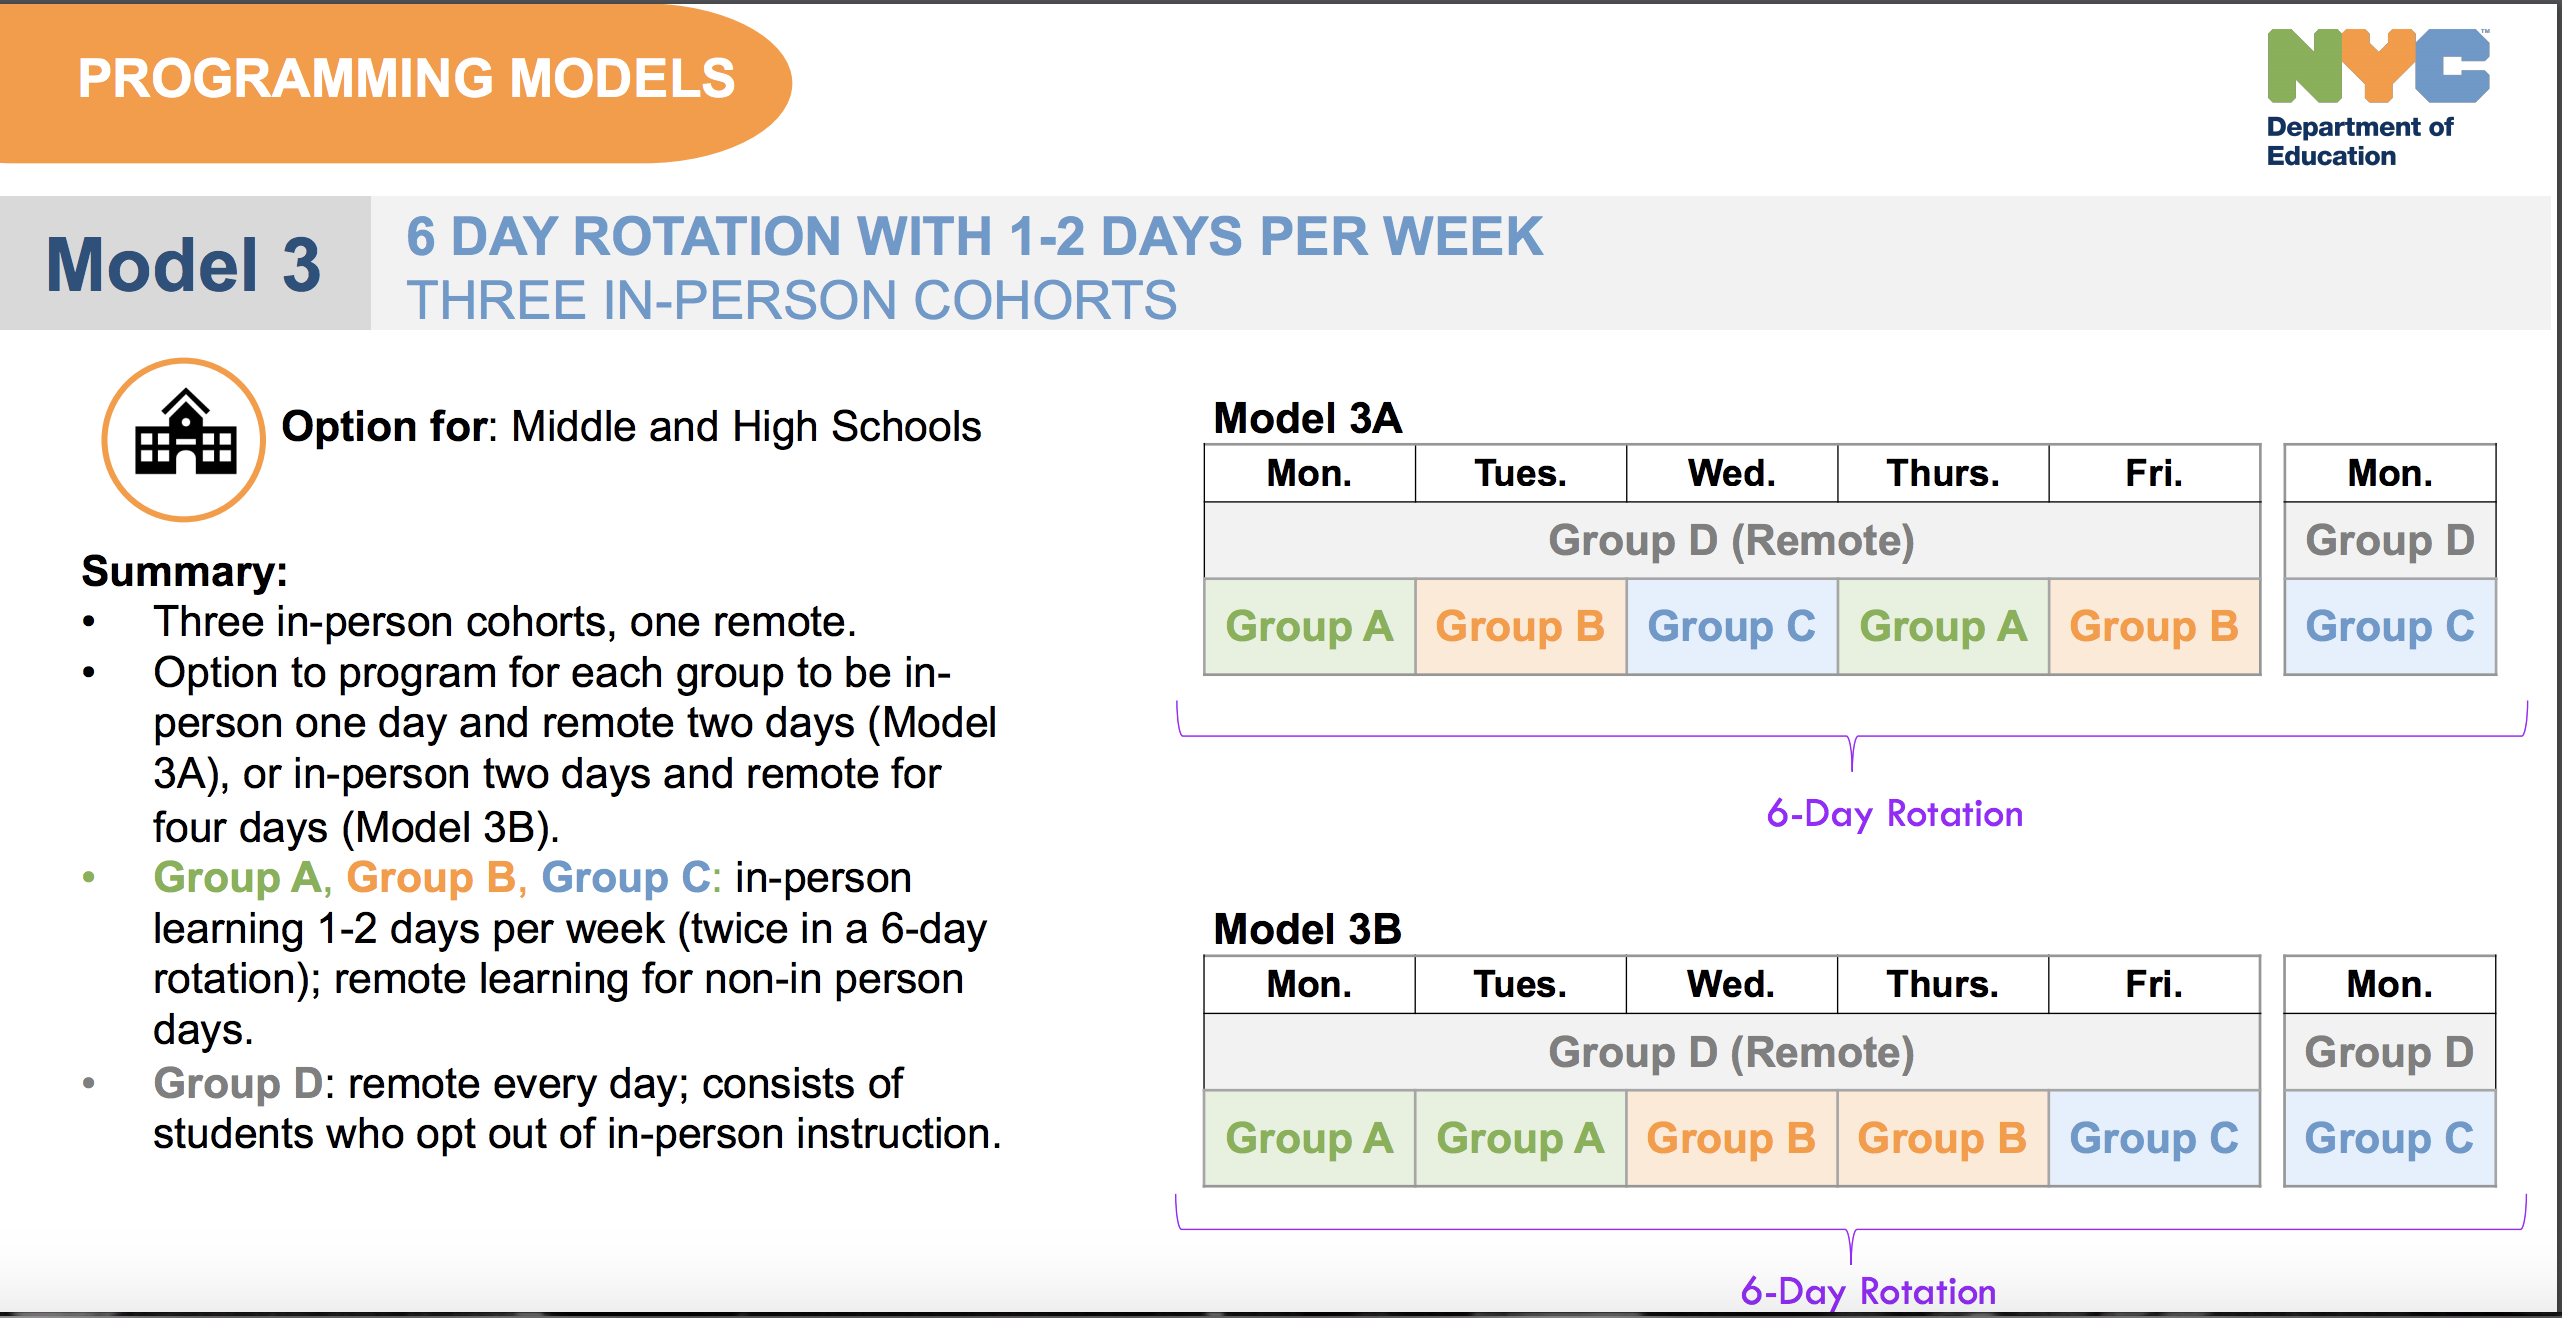Click "Group D (Remote)" row in Model 3A
The height and width of the screenshot is (1318, 2562).
coord(1731,540)
